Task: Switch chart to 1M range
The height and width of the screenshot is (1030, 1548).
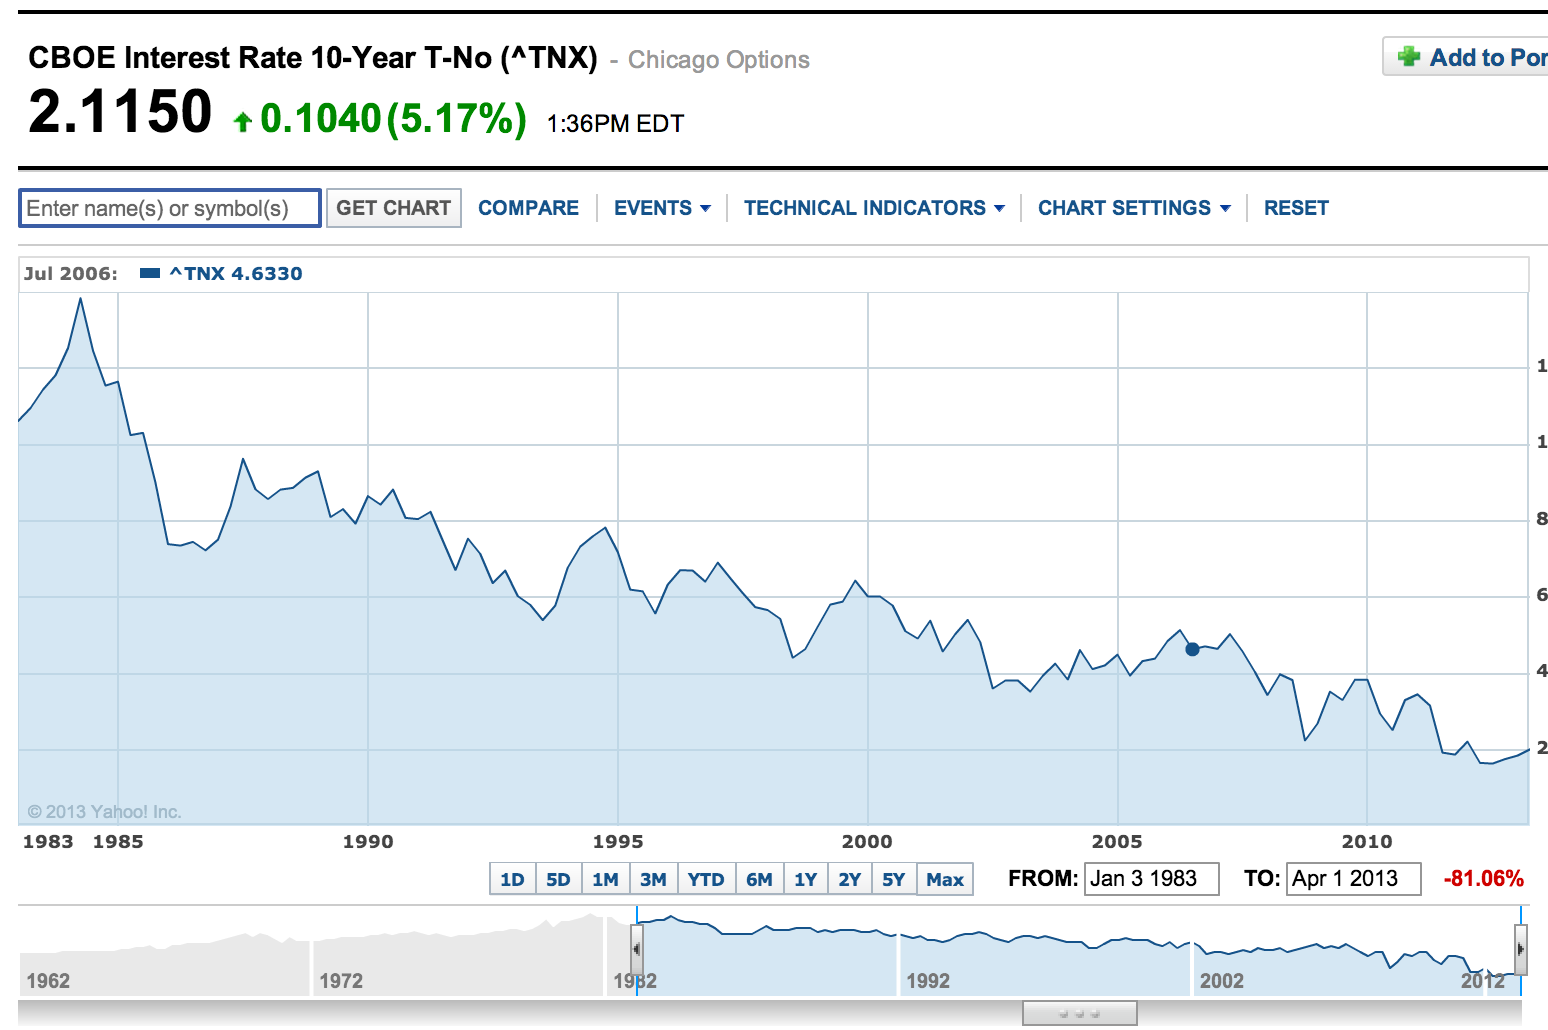Action: click(x=605, y=879)
